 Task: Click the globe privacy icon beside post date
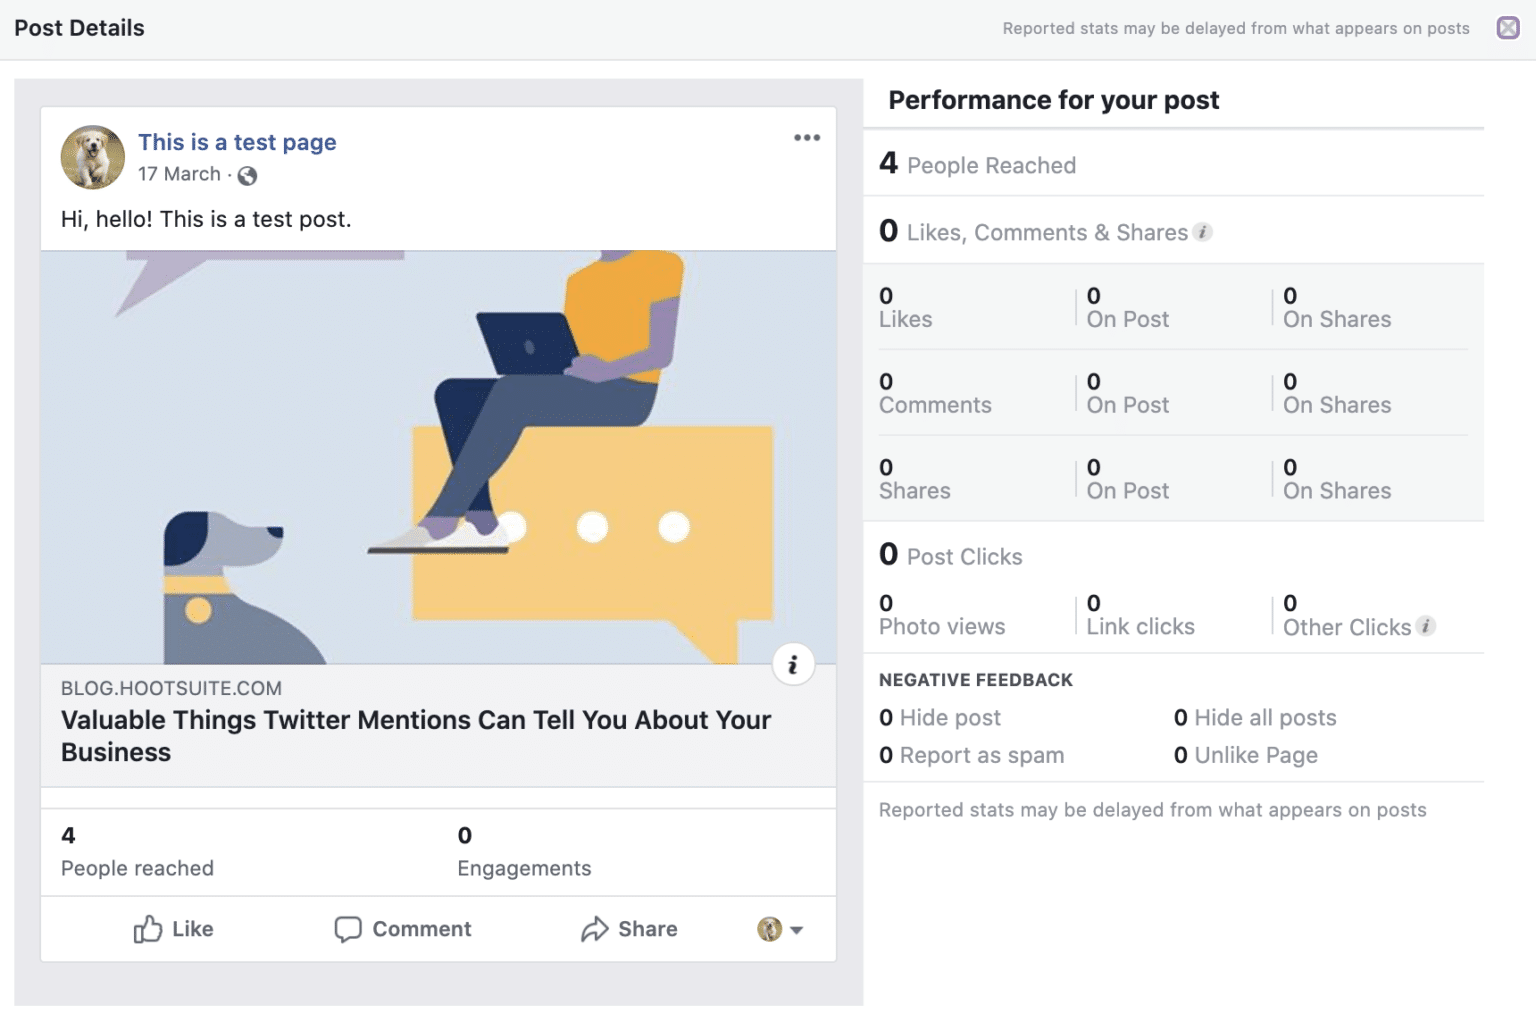[247, 174]
